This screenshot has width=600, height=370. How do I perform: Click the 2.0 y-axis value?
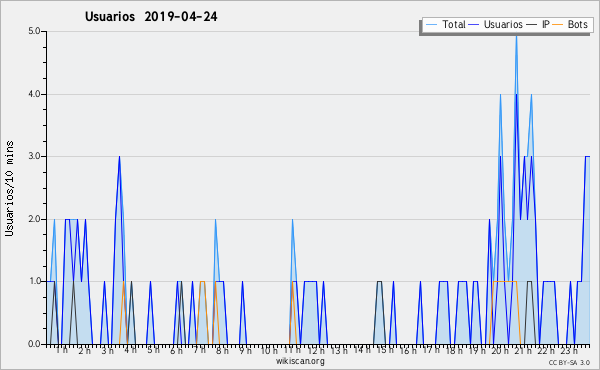(34, 219)
